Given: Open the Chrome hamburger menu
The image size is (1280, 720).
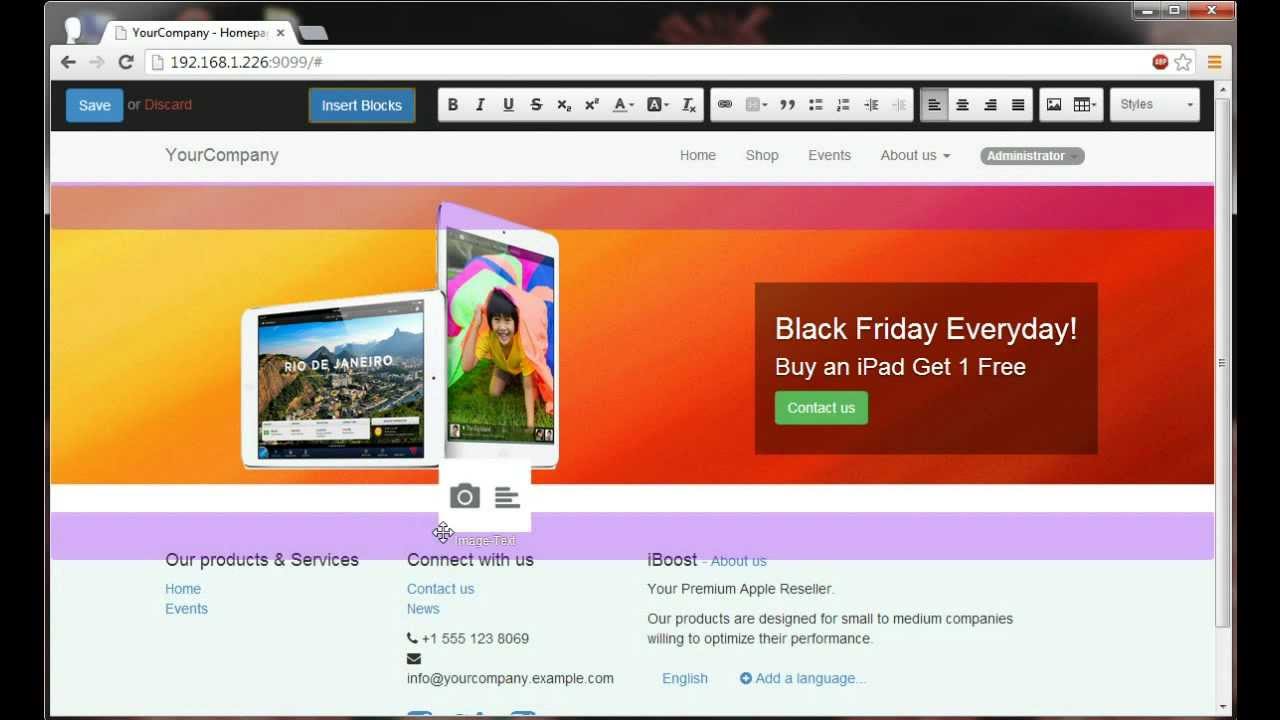Looking at the screenshot, I should point(1214,62).
